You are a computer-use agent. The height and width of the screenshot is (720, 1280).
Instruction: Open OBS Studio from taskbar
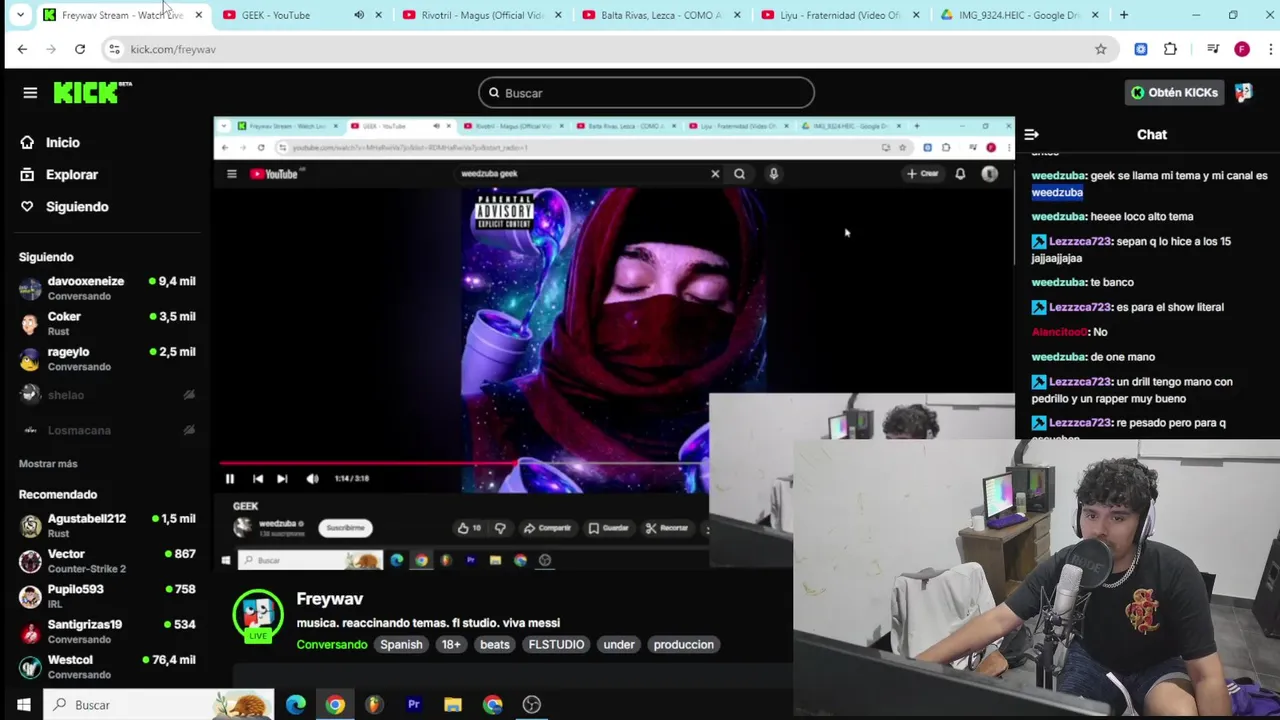click(532, 705)
